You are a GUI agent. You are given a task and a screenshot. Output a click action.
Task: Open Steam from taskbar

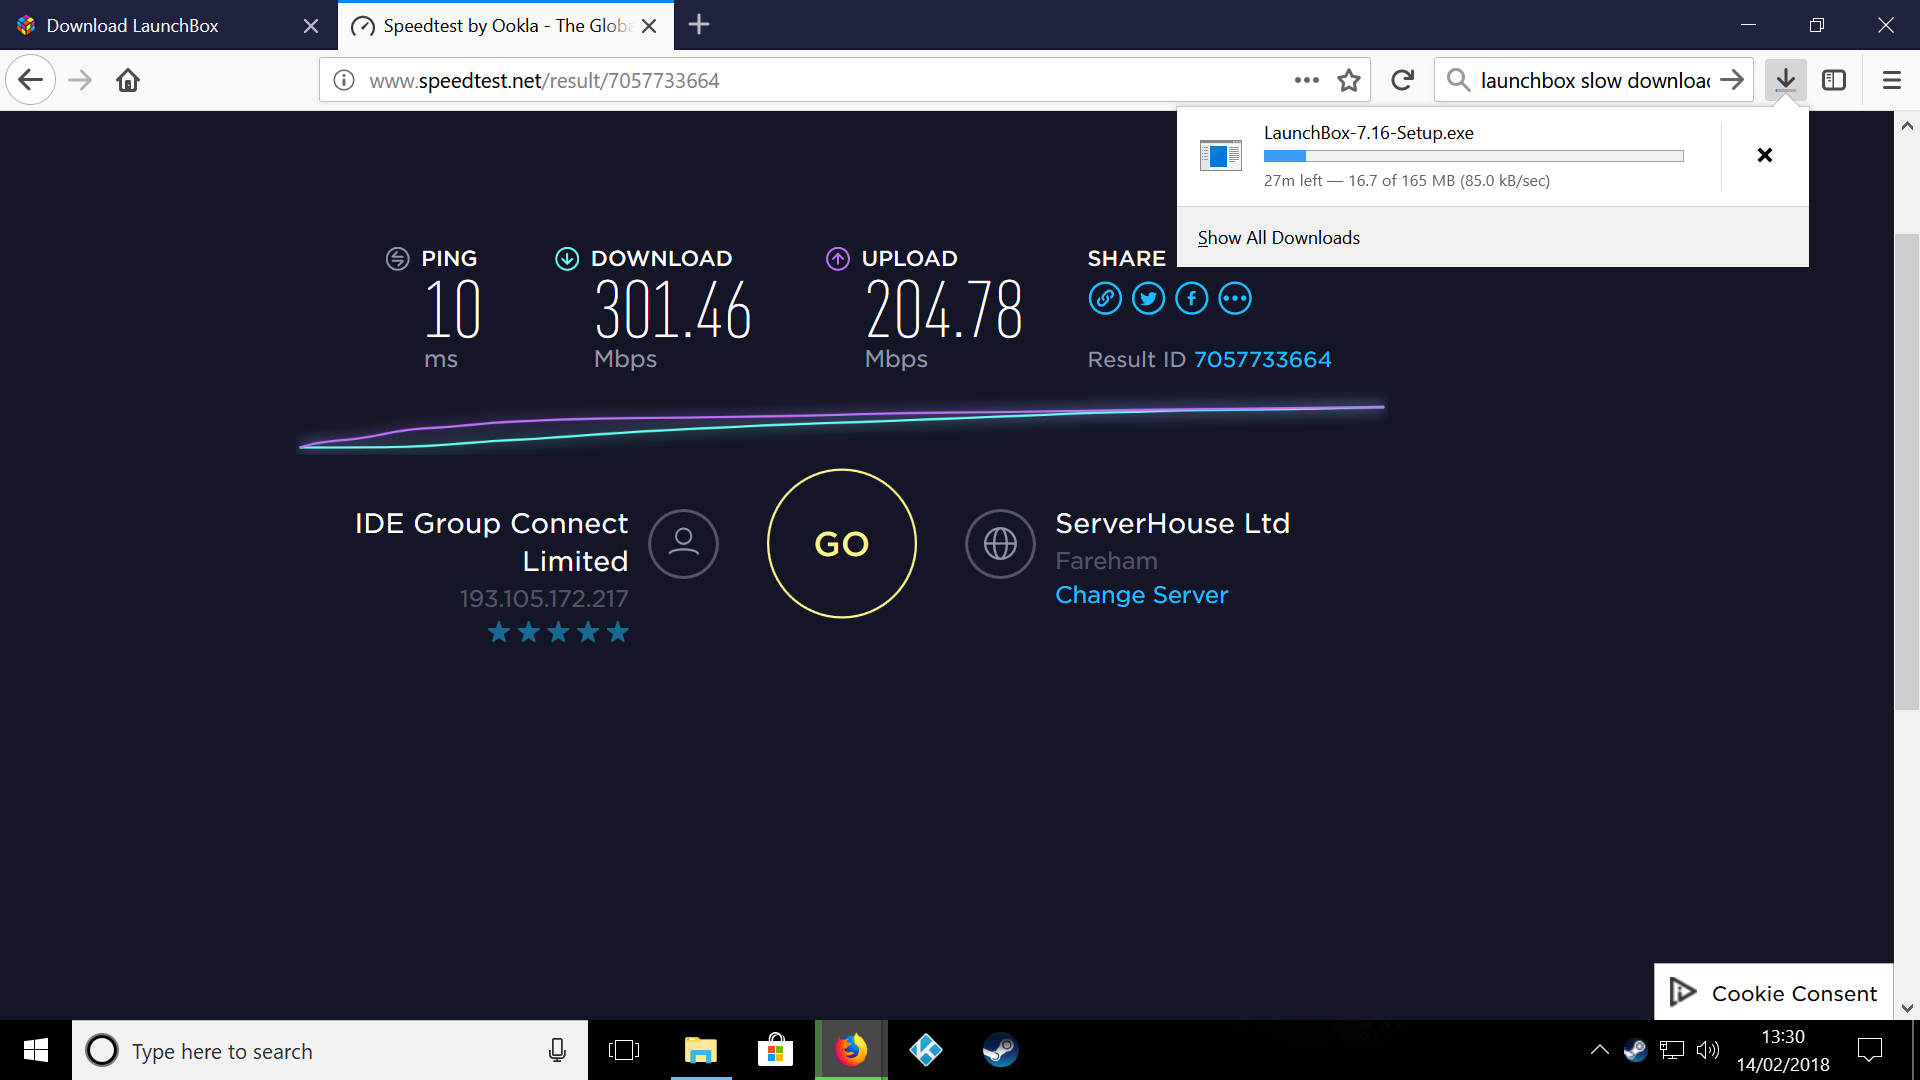1000,1050
